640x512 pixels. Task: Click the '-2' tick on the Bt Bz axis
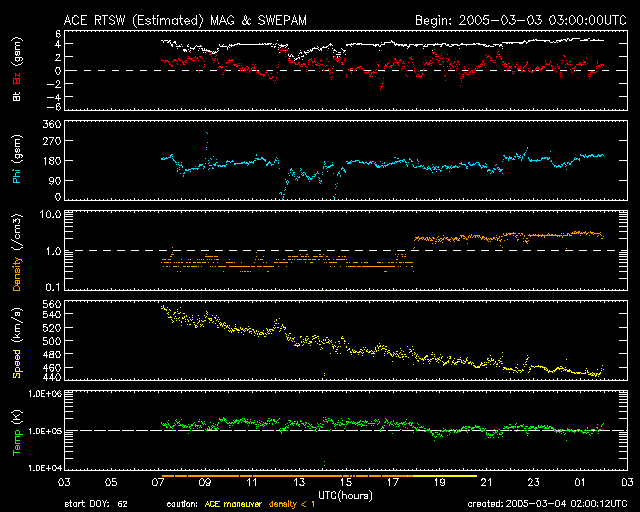tap(54, 84)
